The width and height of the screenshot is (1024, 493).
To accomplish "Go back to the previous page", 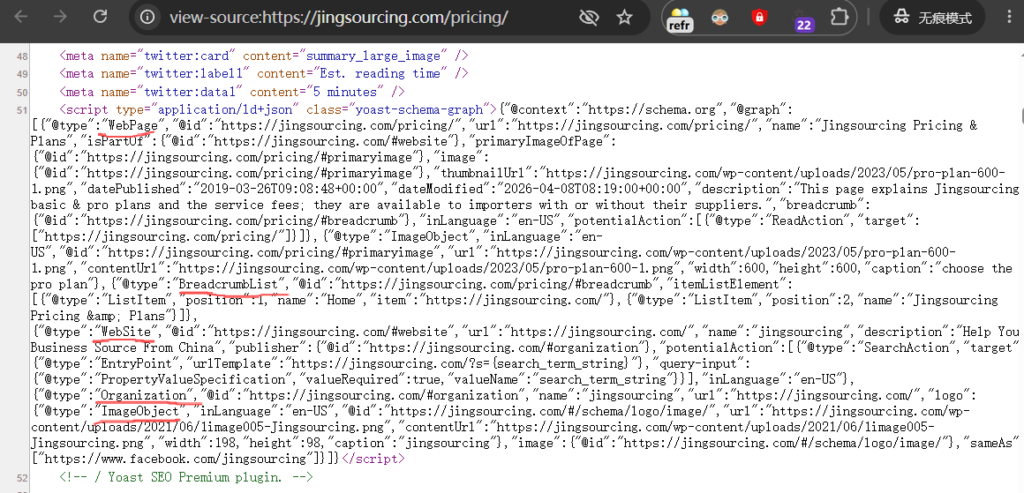I will [21, 17].
